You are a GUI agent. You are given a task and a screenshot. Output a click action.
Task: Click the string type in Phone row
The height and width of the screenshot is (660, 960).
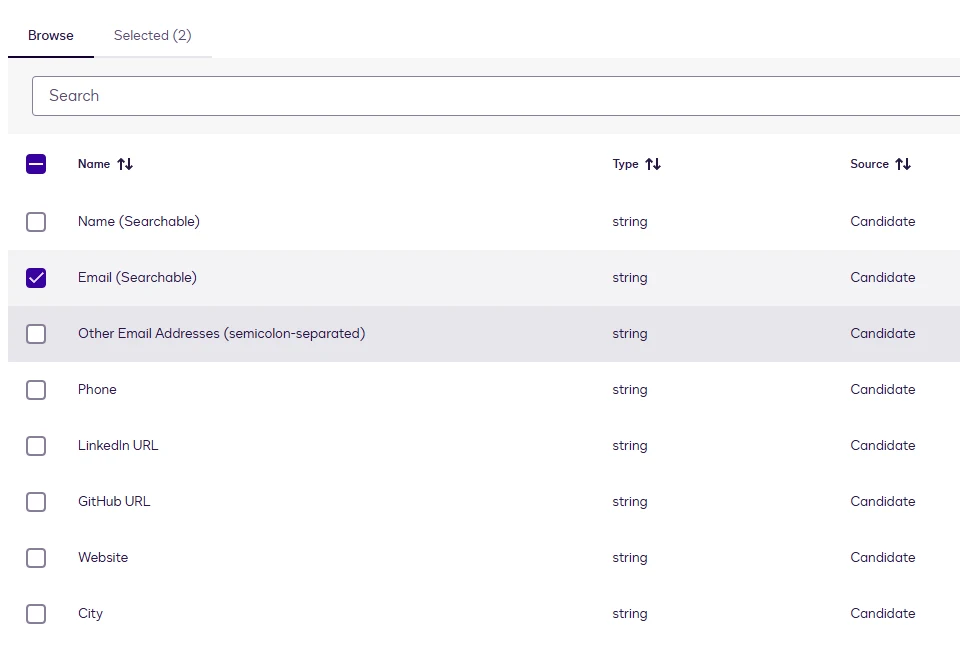pos(630,390)
